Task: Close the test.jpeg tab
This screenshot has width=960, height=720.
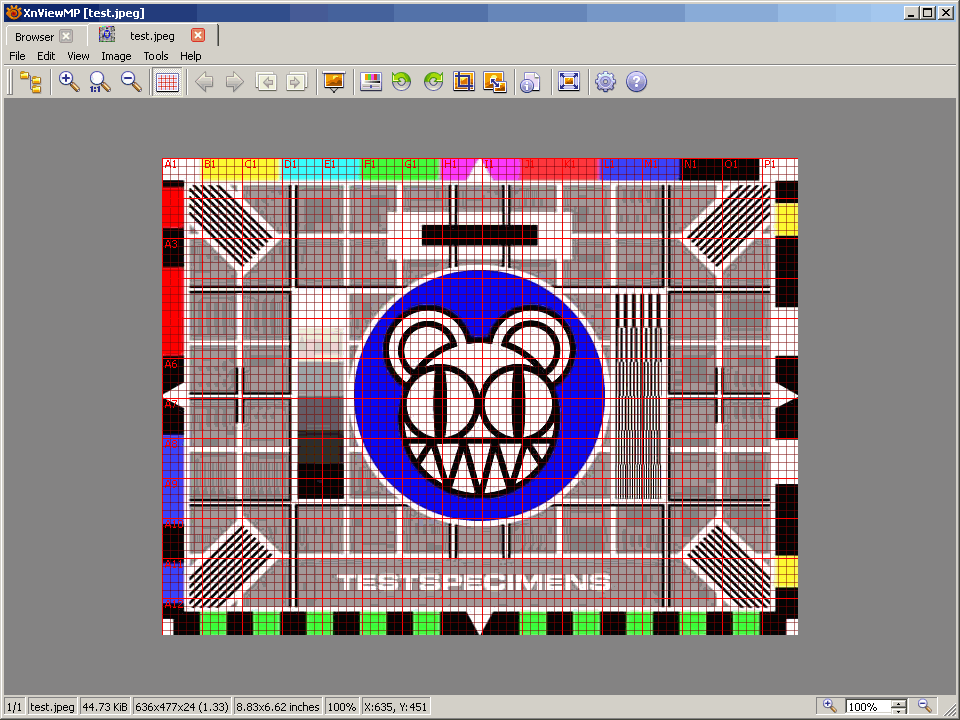Action: tap(198, 36)
